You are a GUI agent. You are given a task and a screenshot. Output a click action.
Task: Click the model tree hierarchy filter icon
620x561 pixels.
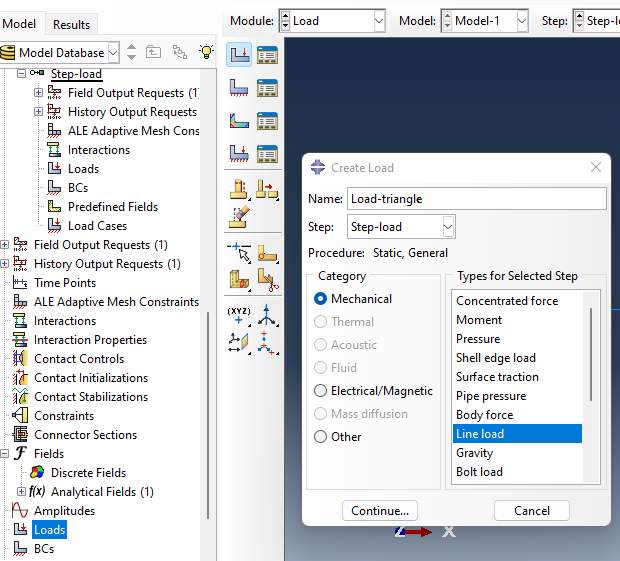(180, 52)
